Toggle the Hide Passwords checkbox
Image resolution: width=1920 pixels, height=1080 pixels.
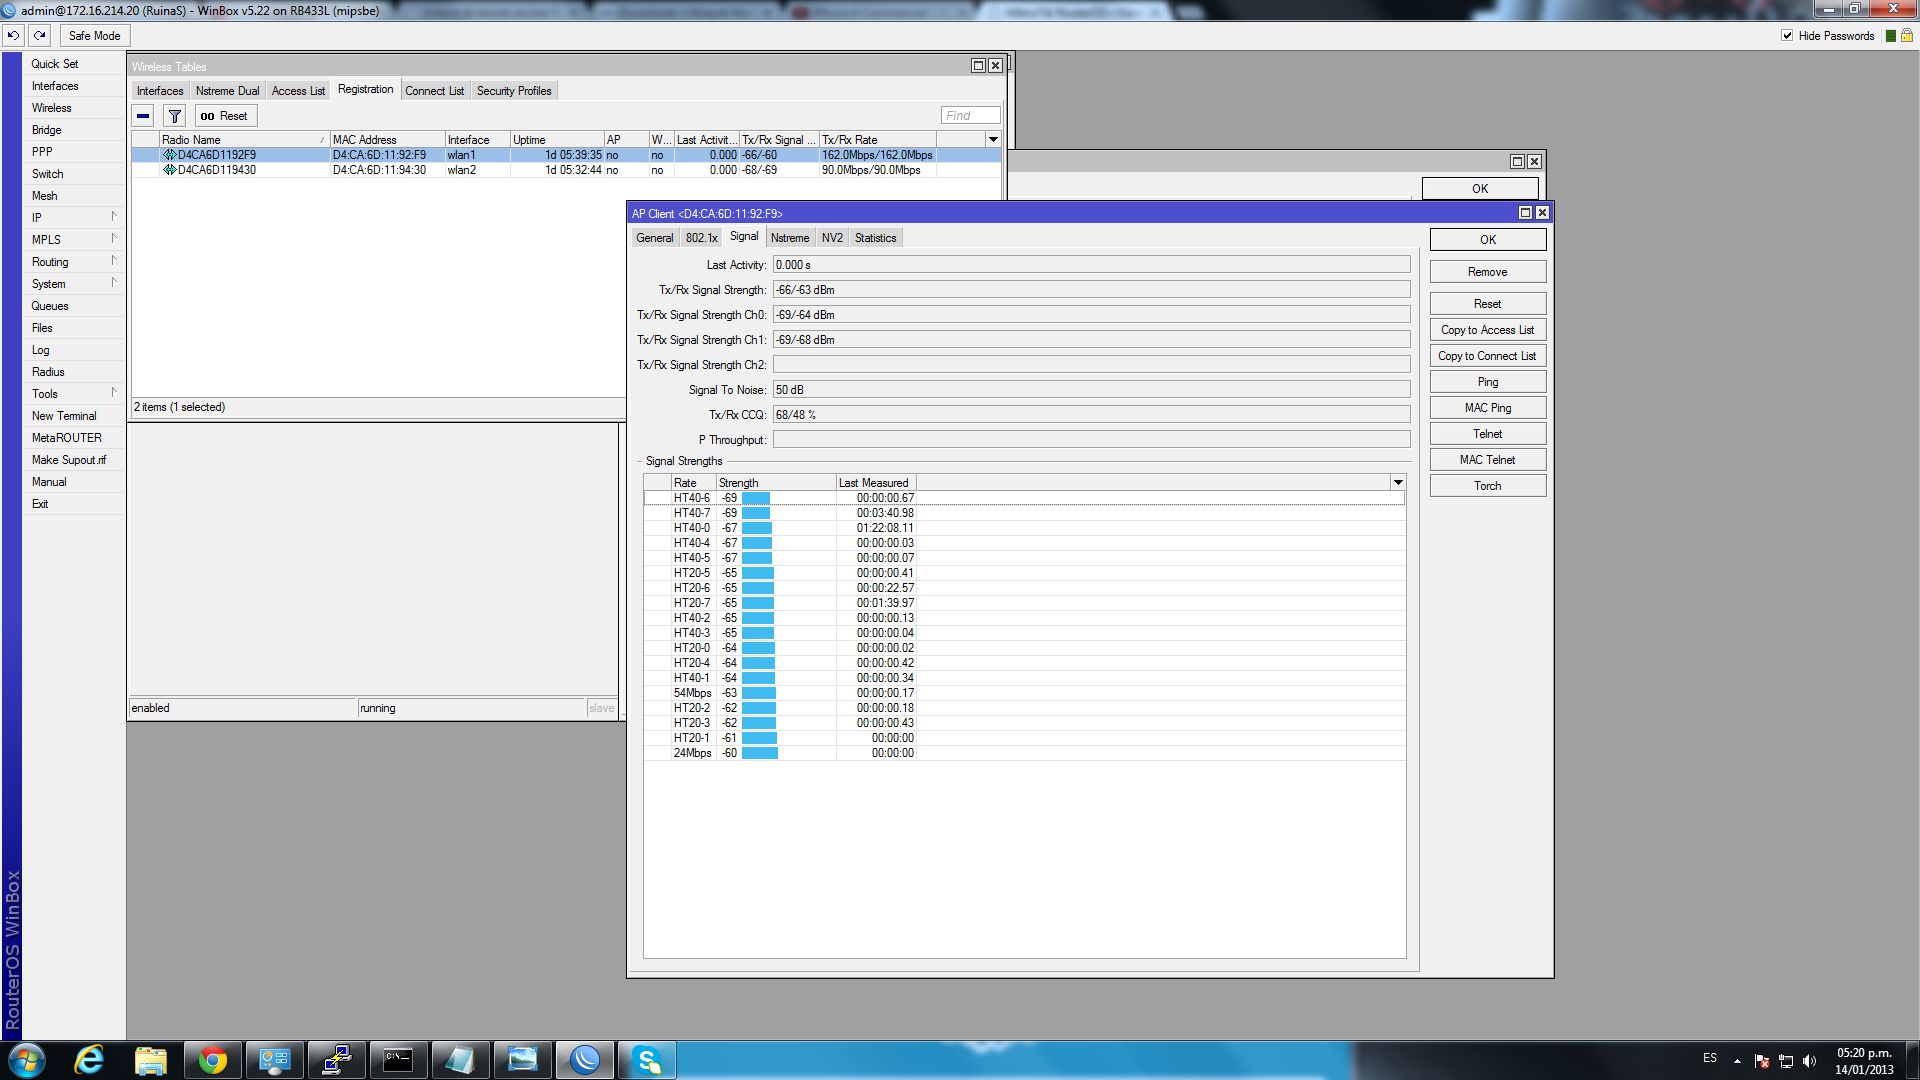[x=1787, y=35]
